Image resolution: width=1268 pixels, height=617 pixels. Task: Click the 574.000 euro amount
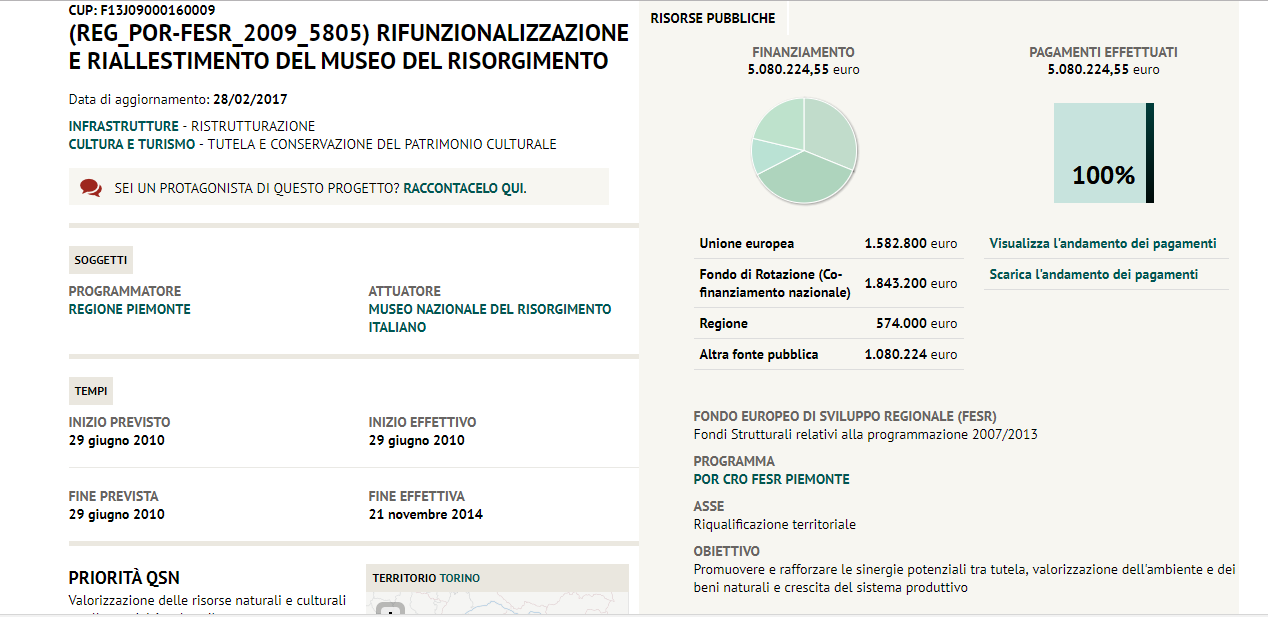tap(917, 323)
